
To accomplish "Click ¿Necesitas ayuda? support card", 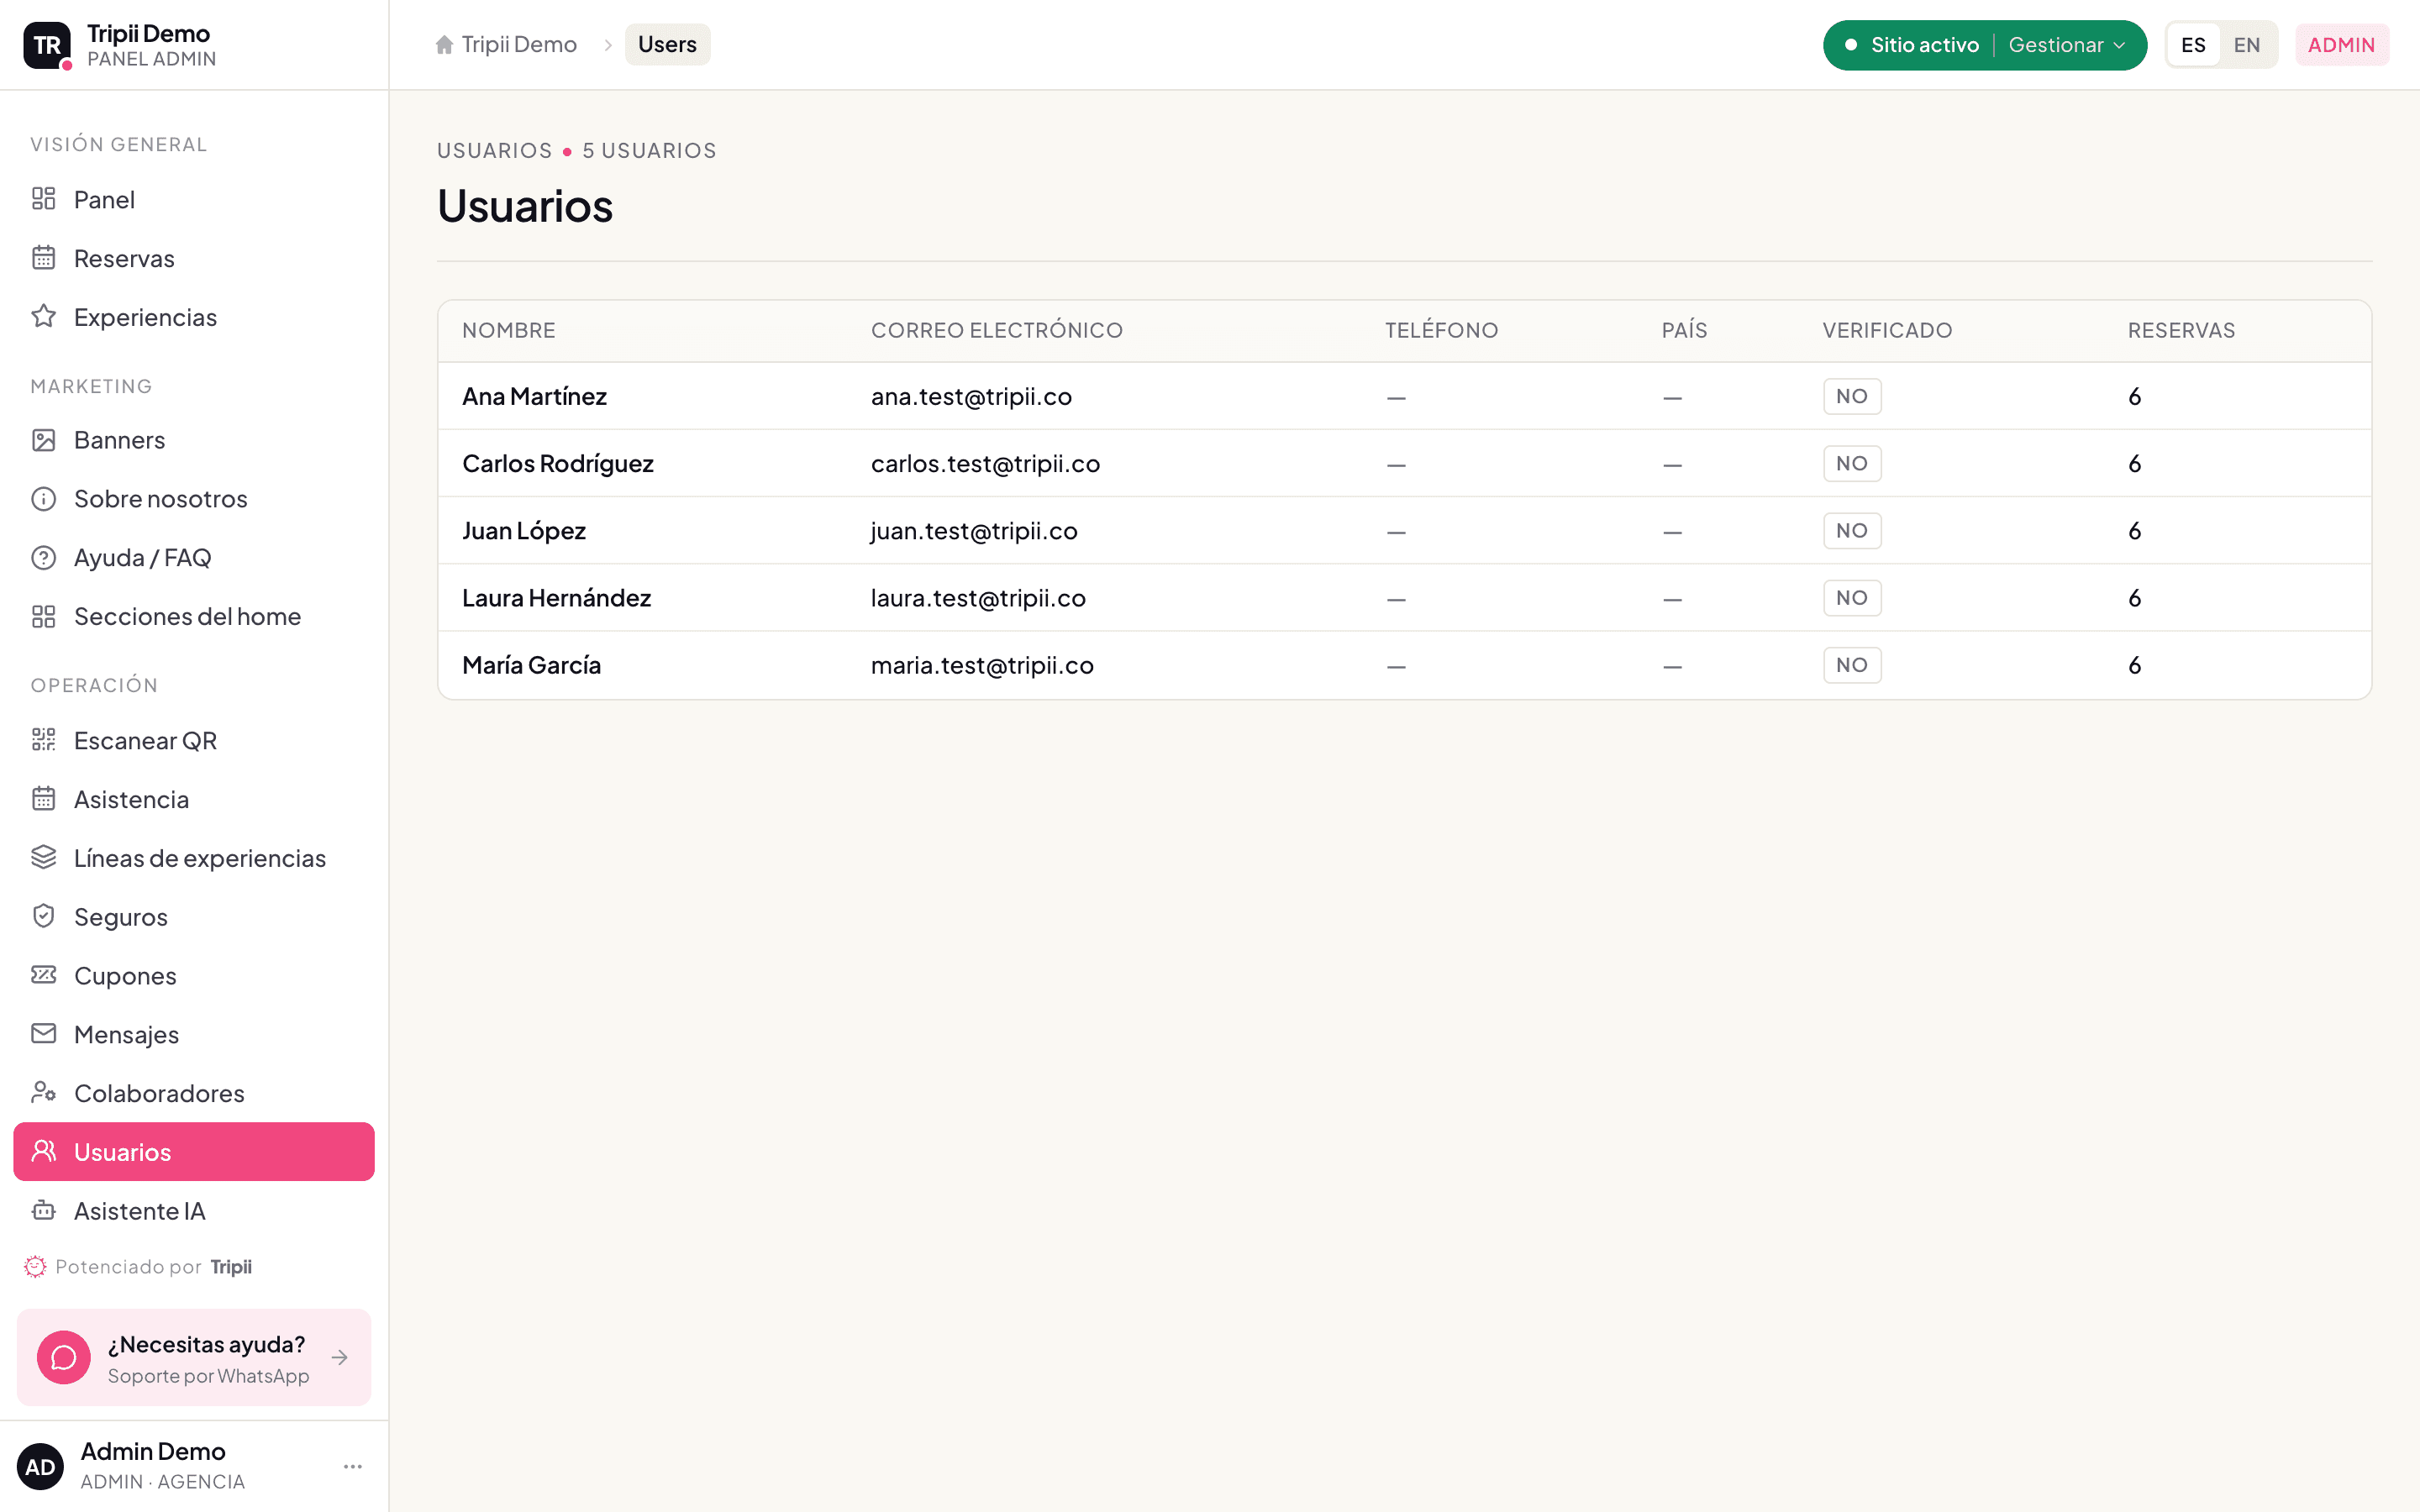I will pos(194,1357).
